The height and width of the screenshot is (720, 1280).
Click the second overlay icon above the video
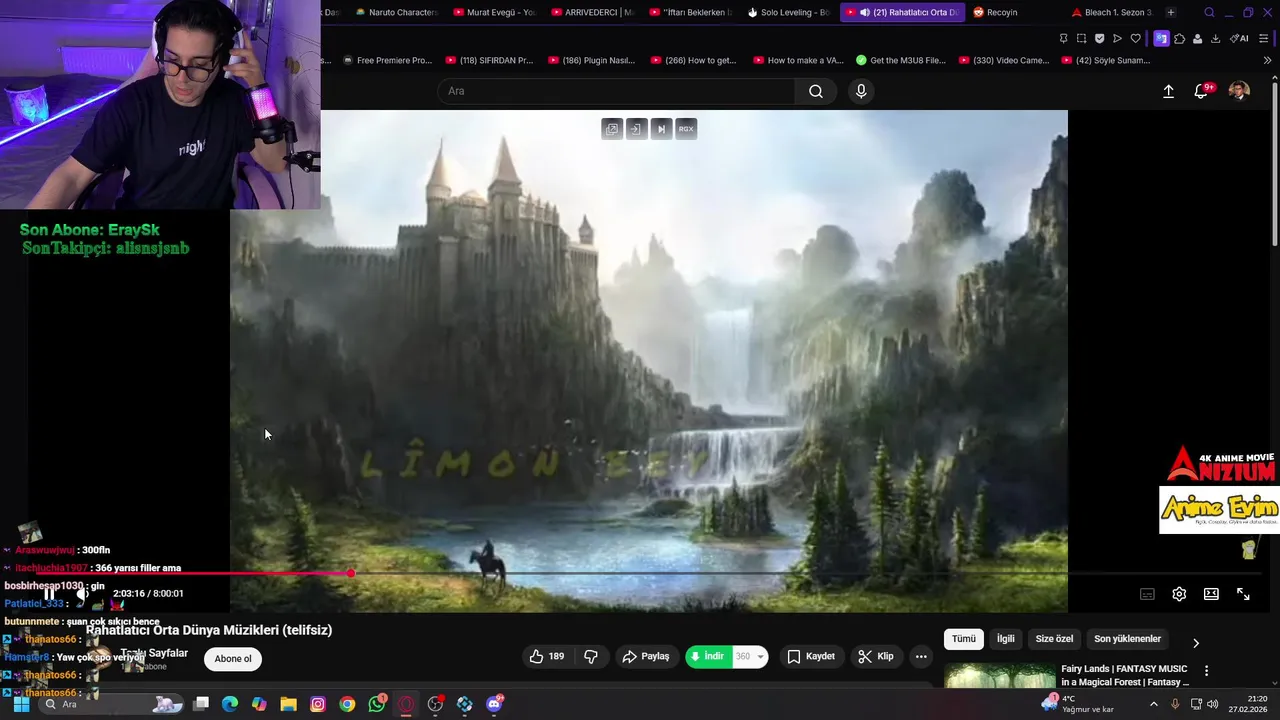coord(637,129)
